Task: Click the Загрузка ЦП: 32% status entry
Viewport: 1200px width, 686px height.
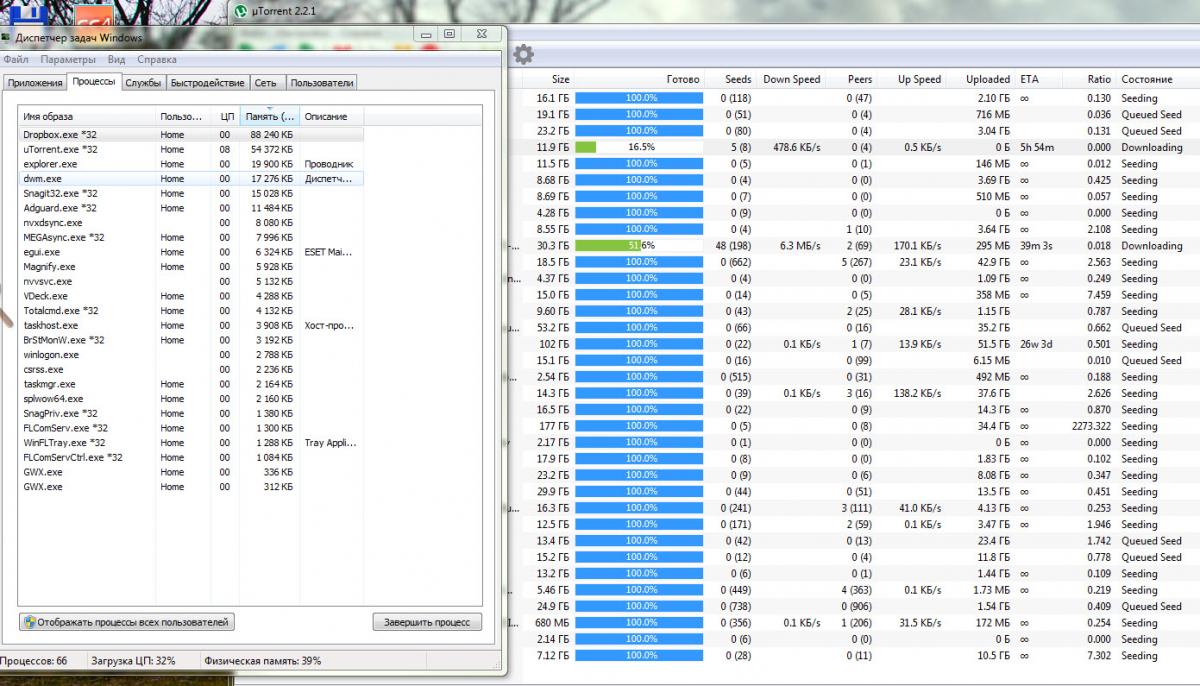Action: [133, 661]
